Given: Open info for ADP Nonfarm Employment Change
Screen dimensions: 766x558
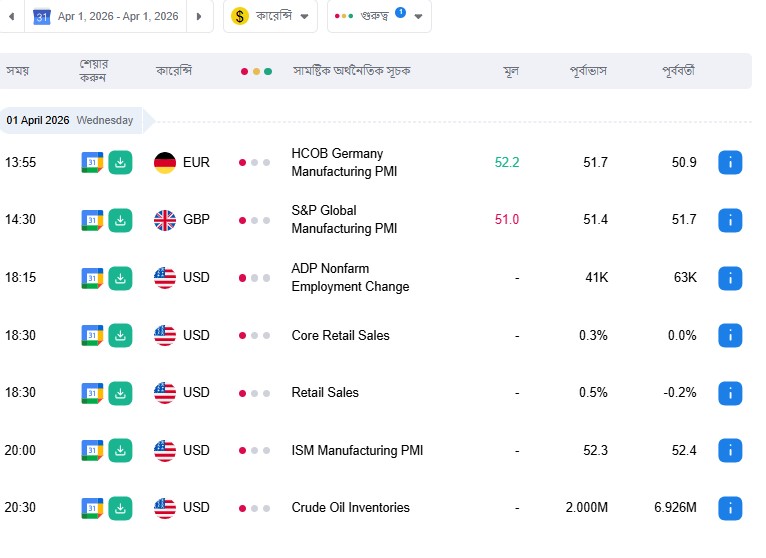Looking at the screenshot, I should click(730, 277).
